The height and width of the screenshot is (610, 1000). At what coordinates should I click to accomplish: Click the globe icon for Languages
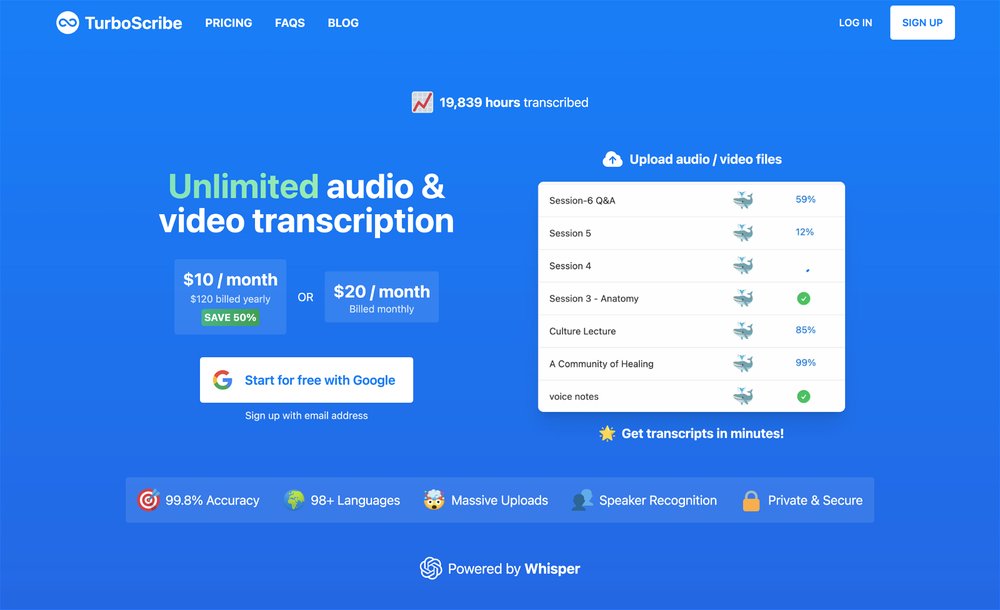(x=294, y=500)
